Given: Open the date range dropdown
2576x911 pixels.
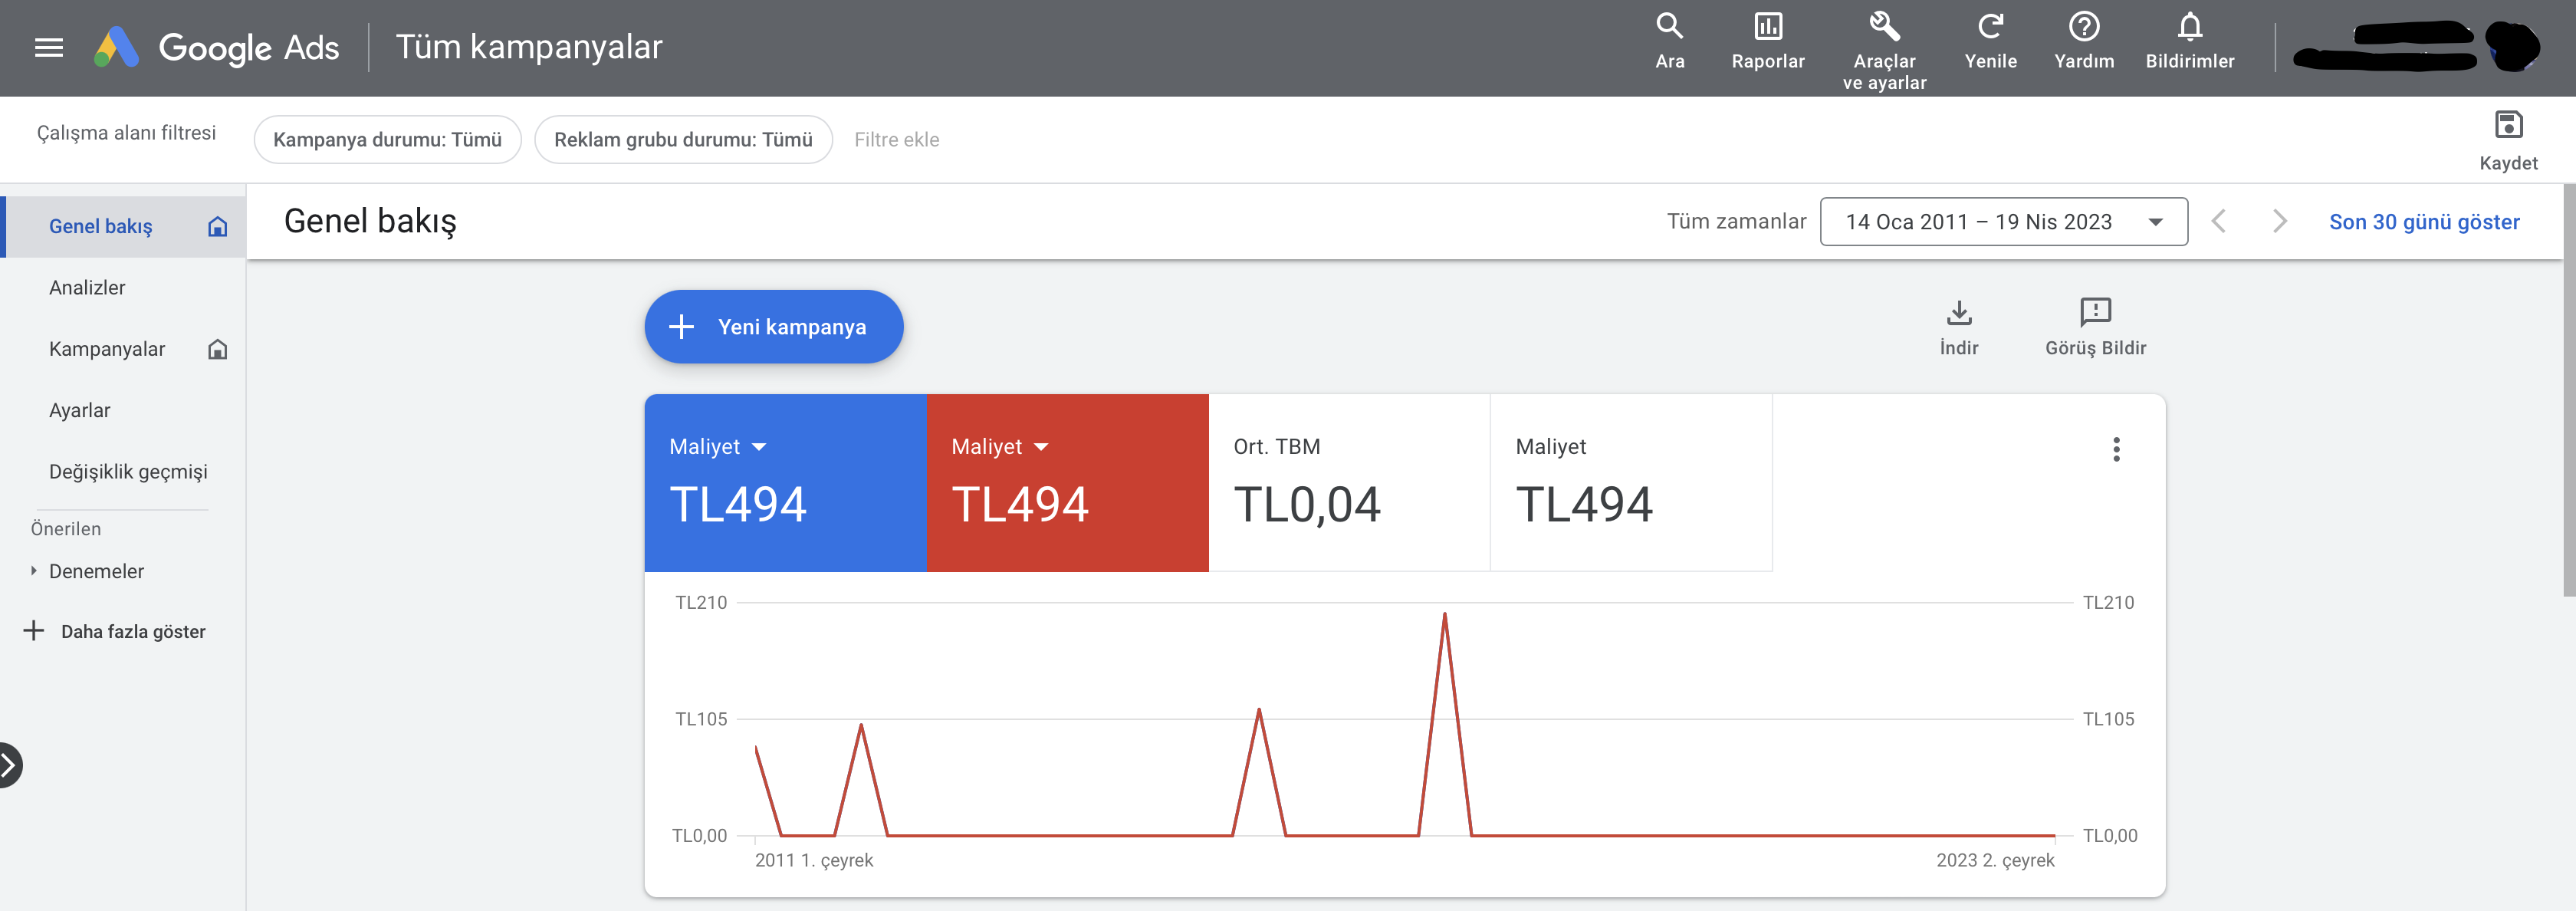Looking at the screenshot, I should [2003, 222].
